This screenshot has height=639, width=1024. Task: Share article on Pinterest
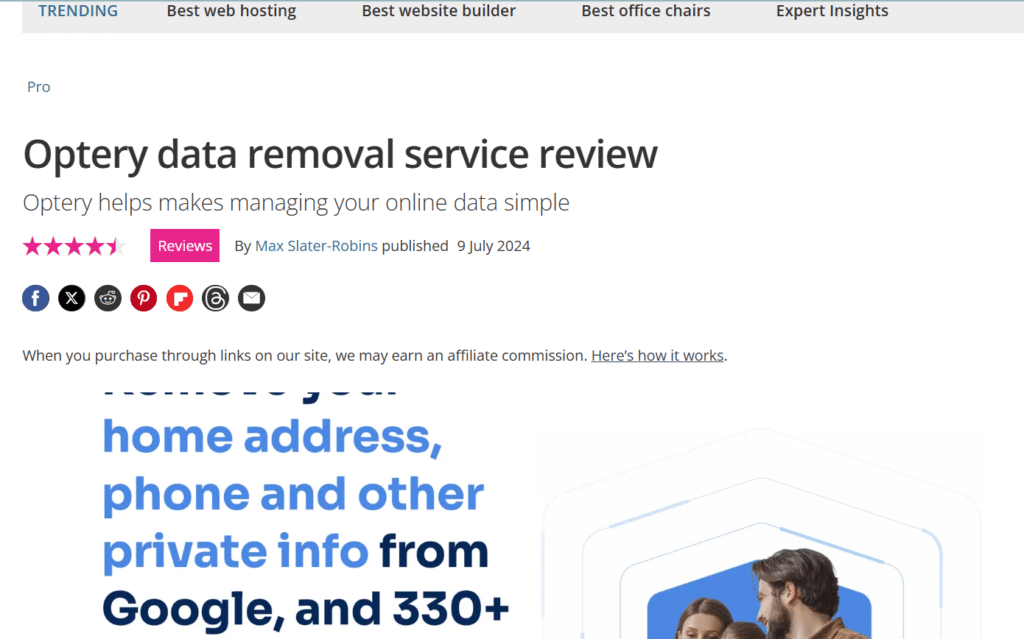[144, 299]
